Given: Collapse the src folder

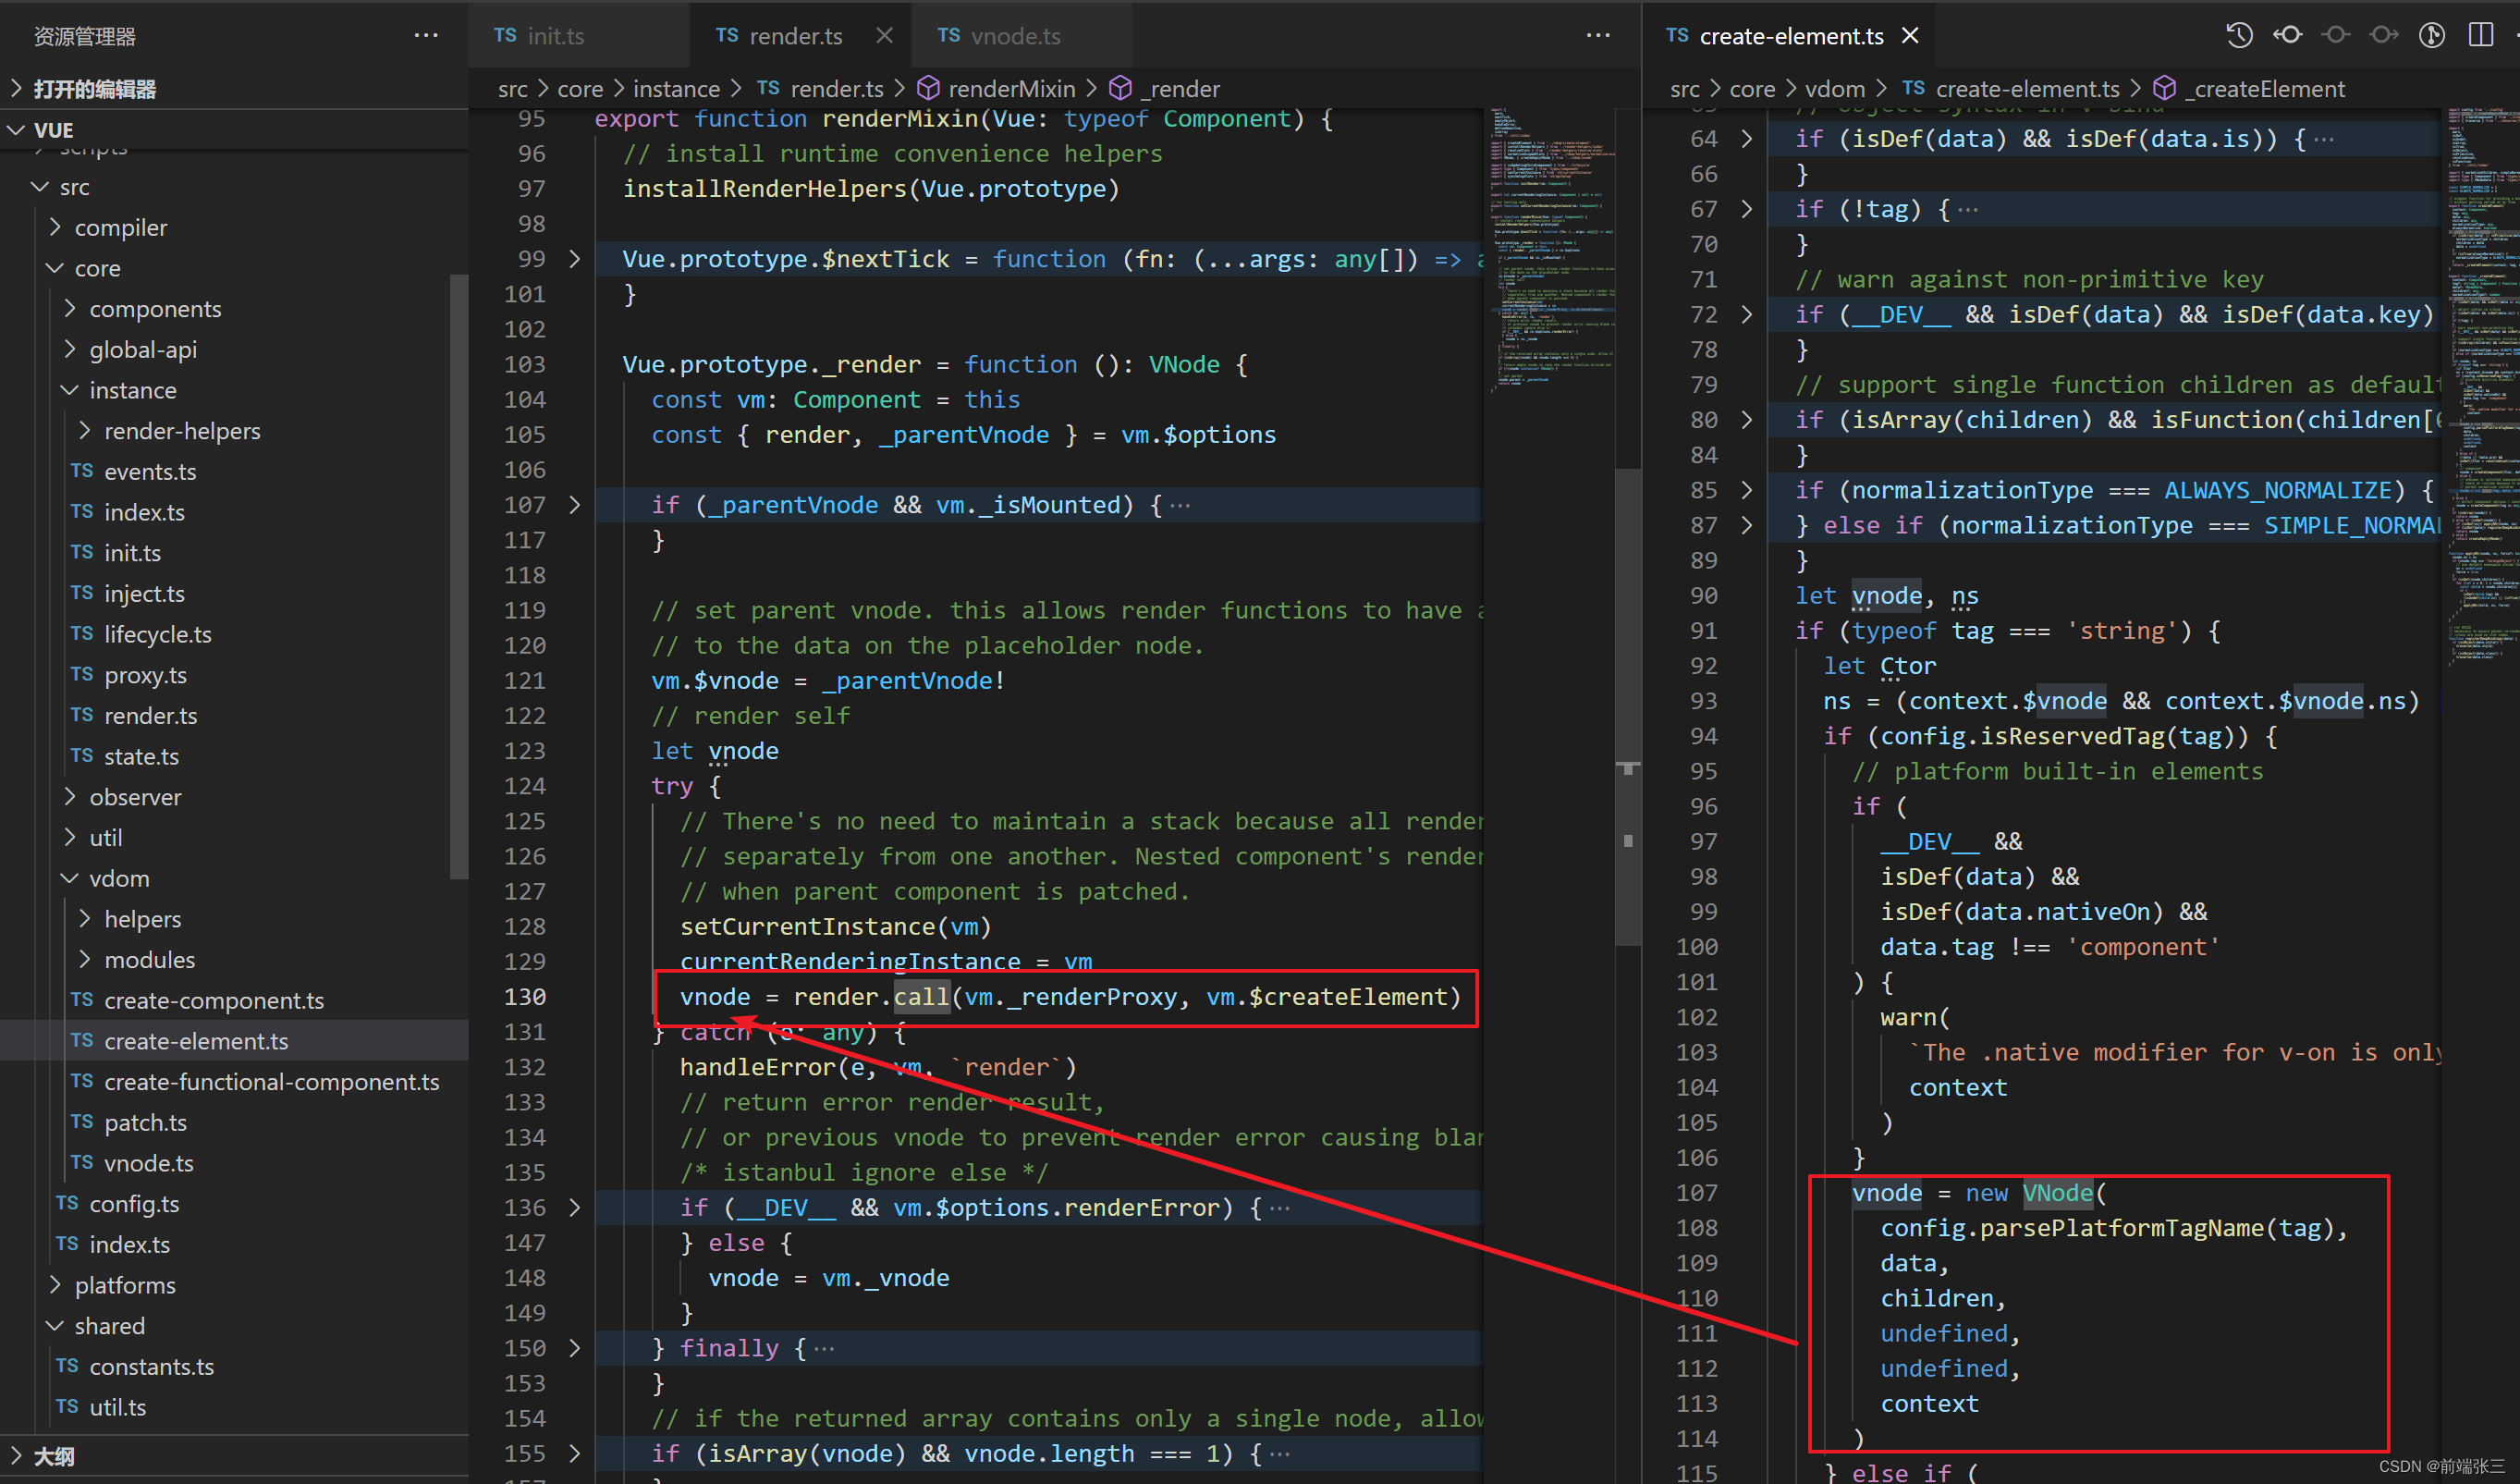Looking at the screenshot, I should (234, 187).
